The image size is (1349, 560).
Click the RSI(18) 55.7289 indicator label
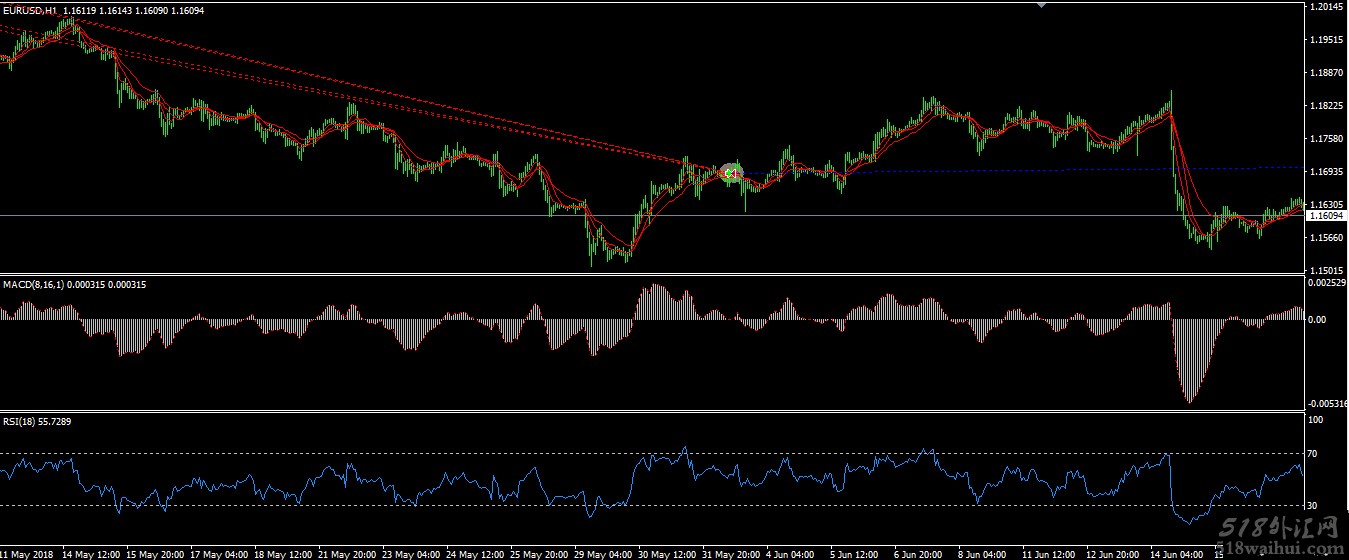point(37,422)
